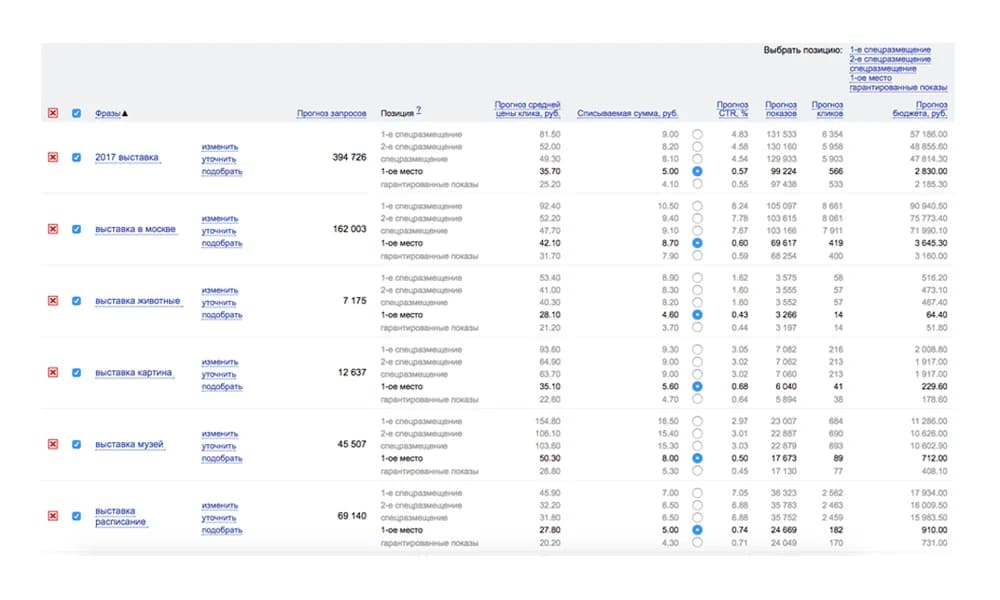The height and width of the screenshot is (600, 1000).
Task: Click 'изменить' for '2017 выставка'
Action: pos(220,147)
